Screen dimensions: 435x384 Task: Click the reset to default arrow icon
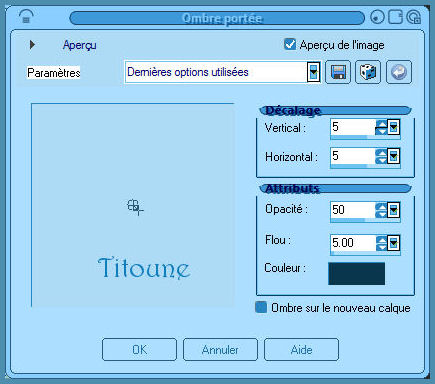pos(399,72)
